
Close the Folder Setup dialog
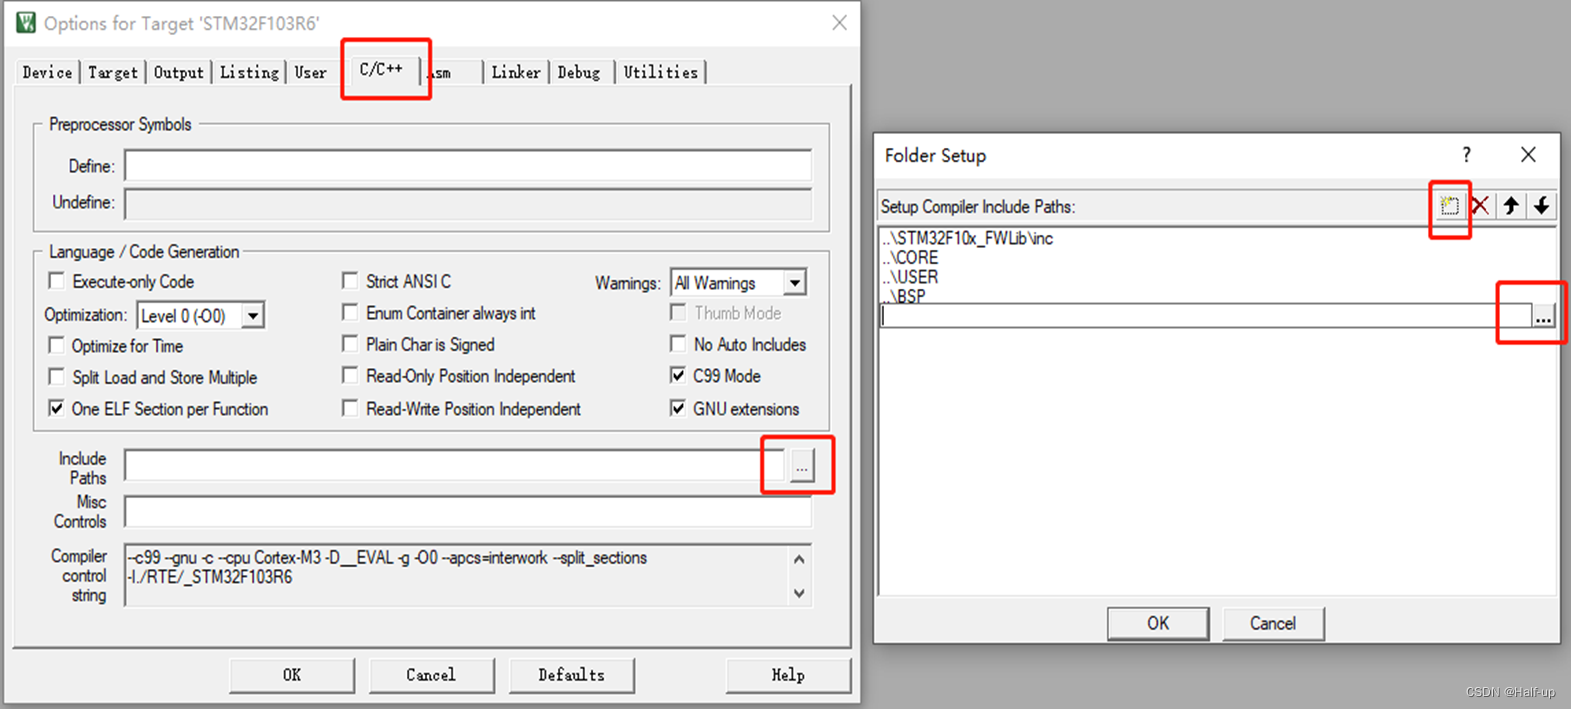[1528, 155]
